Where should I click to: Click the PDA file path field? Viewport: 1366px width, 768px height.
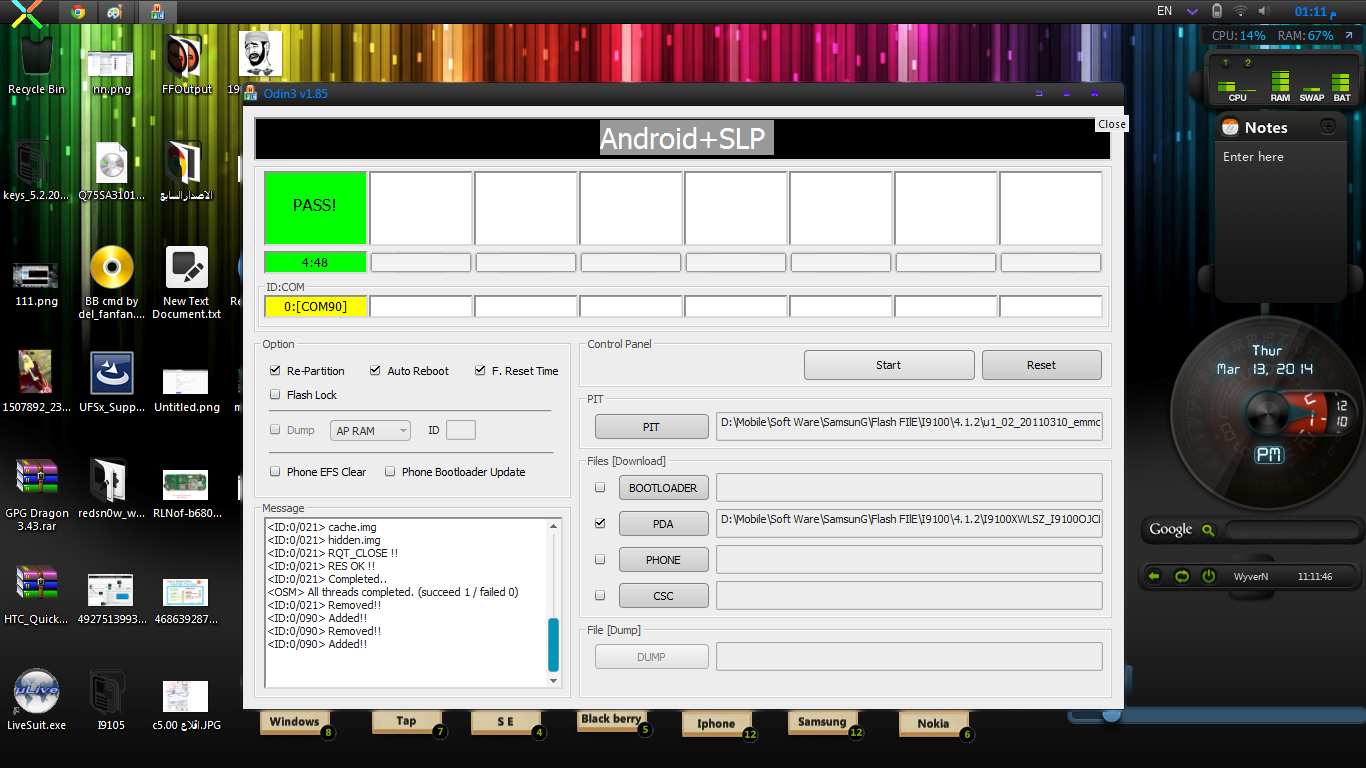point(909,523)
